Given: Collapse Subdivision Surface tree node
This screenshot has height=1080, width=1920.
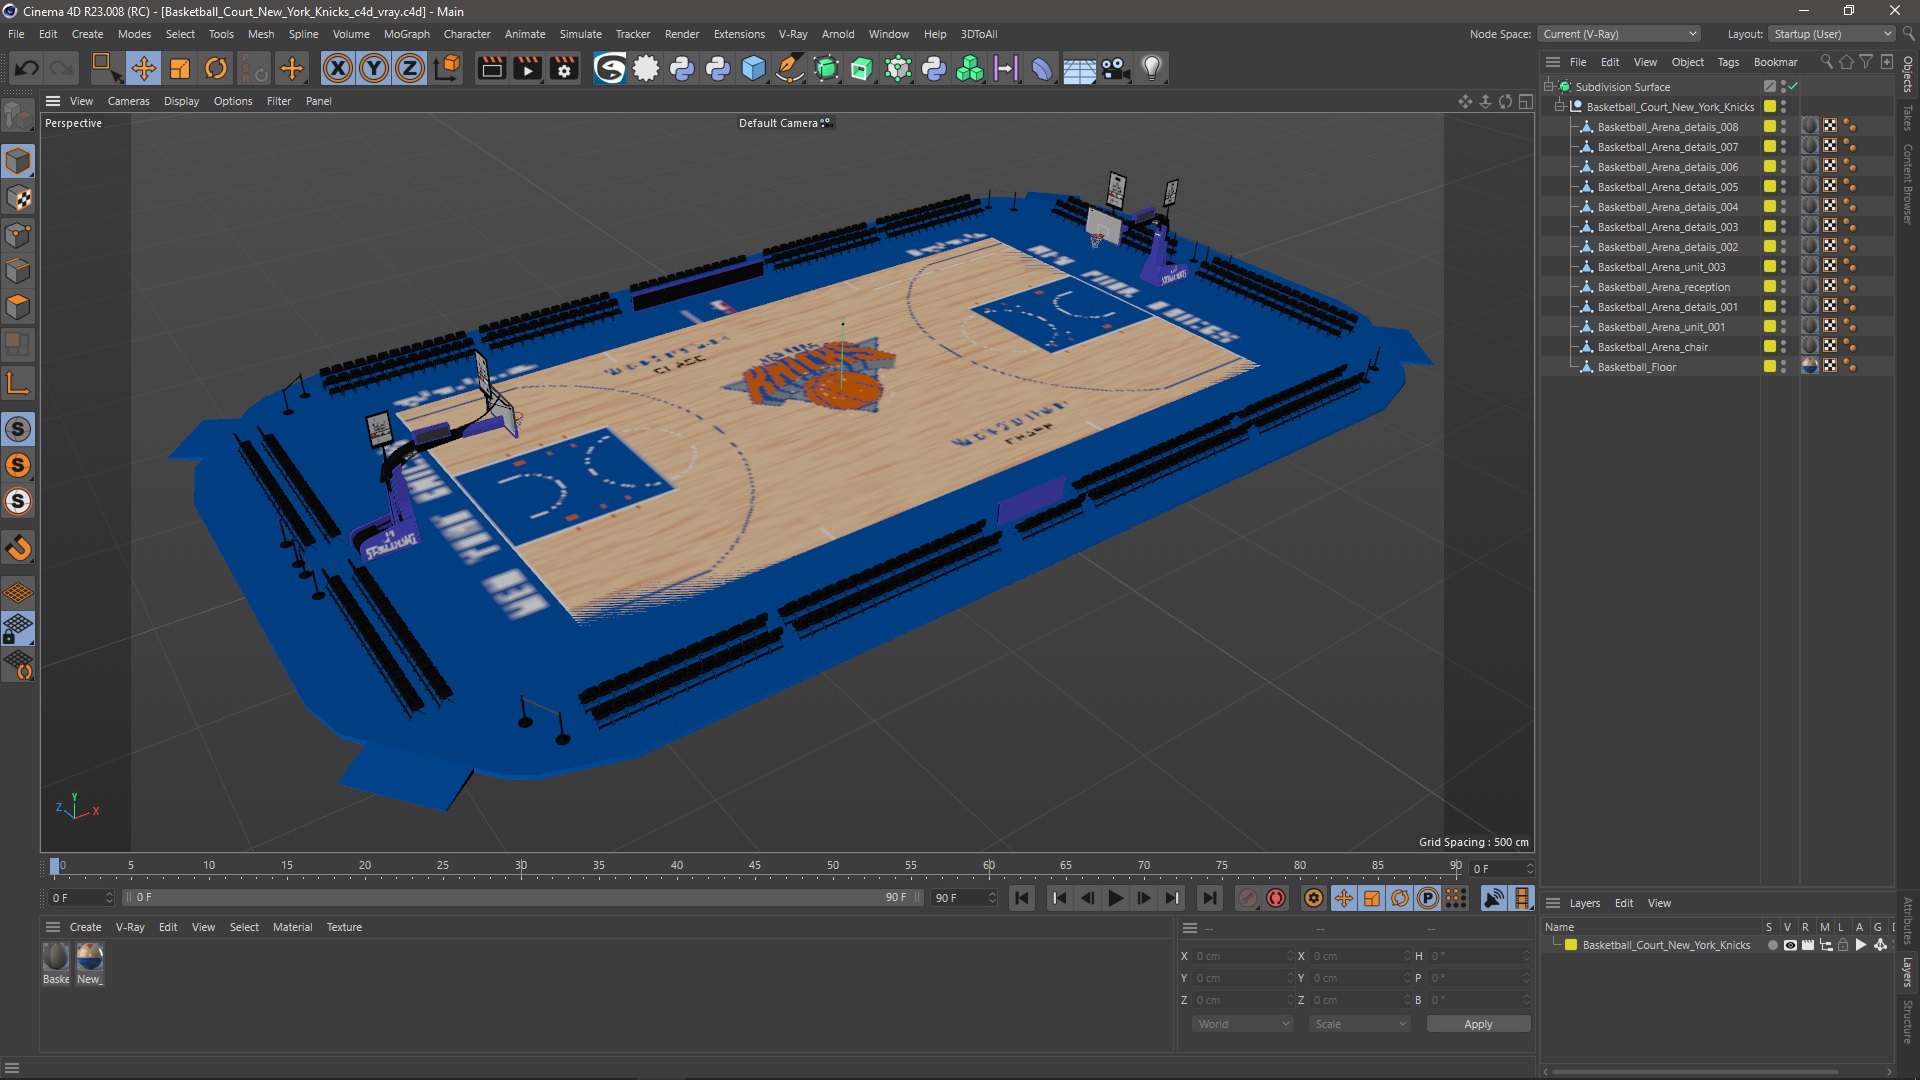Looking at the screenshot, I should click(x=1549, y=87).
